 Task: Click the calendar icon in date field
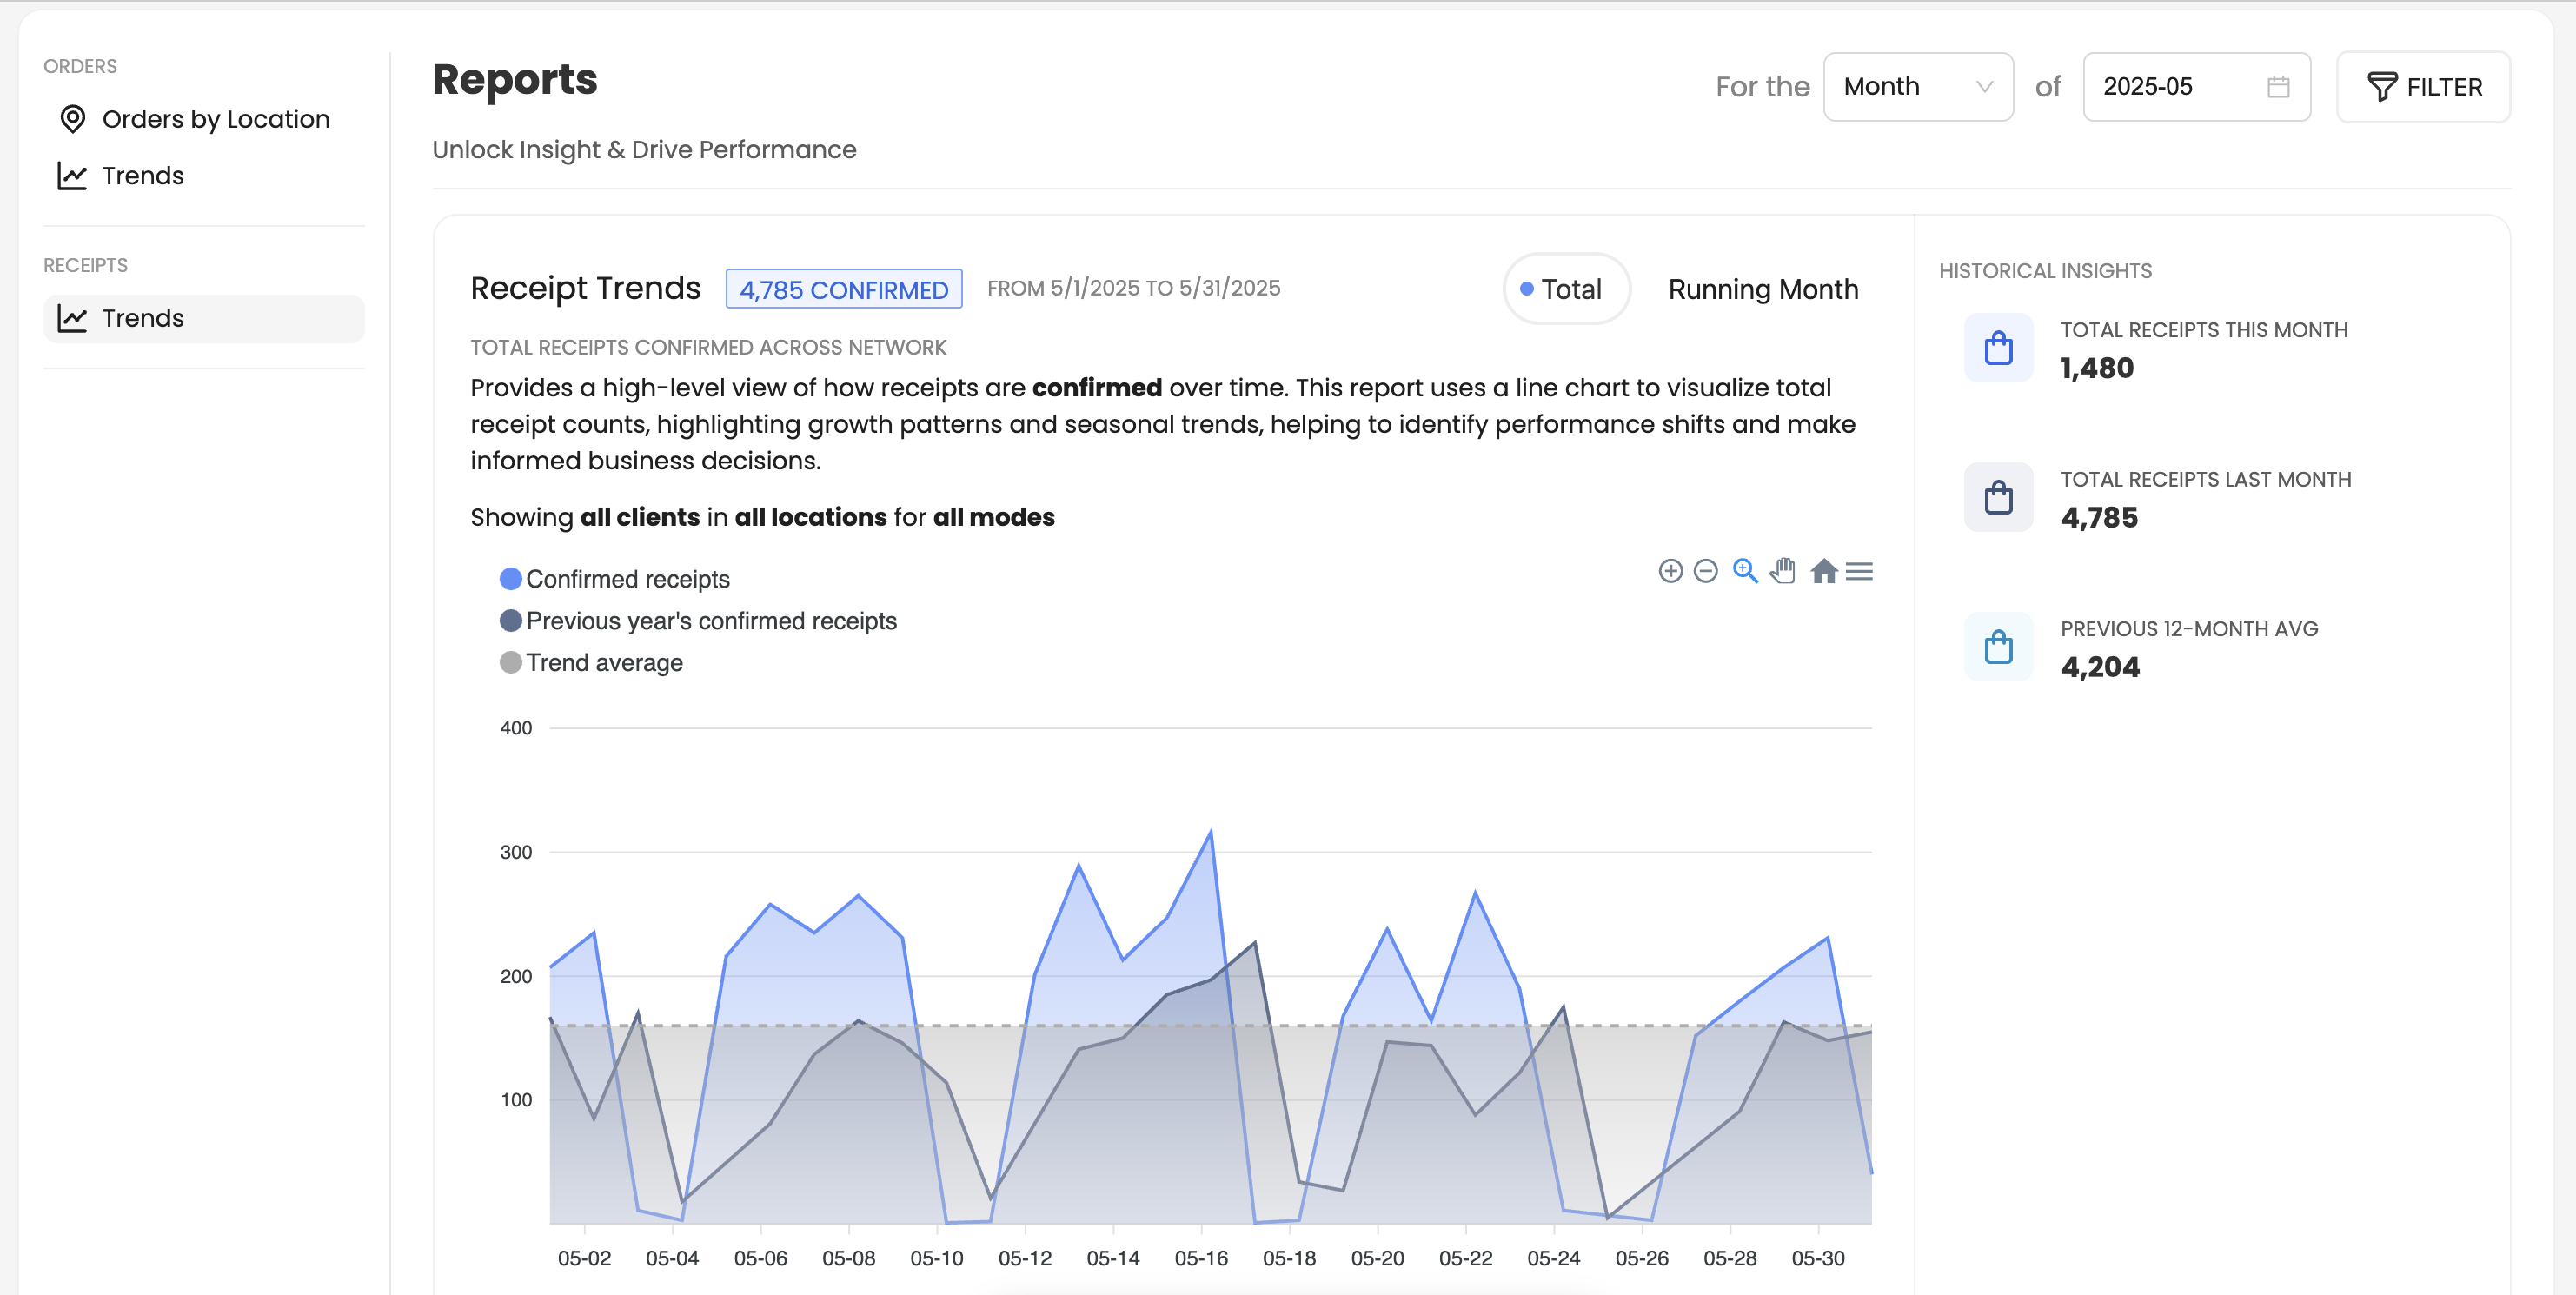pyautogui.click(x=2278, y=87)
